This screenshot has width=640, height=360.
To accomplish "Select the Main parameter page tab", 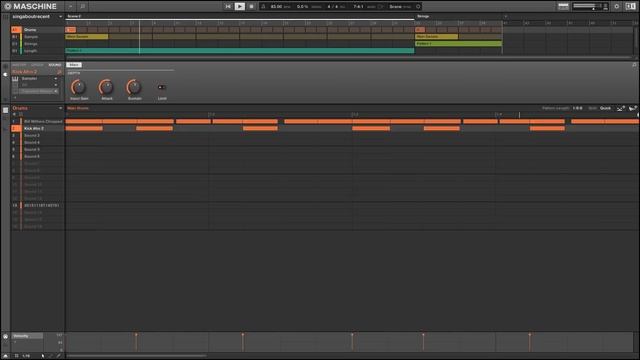I will pos(74,65).
